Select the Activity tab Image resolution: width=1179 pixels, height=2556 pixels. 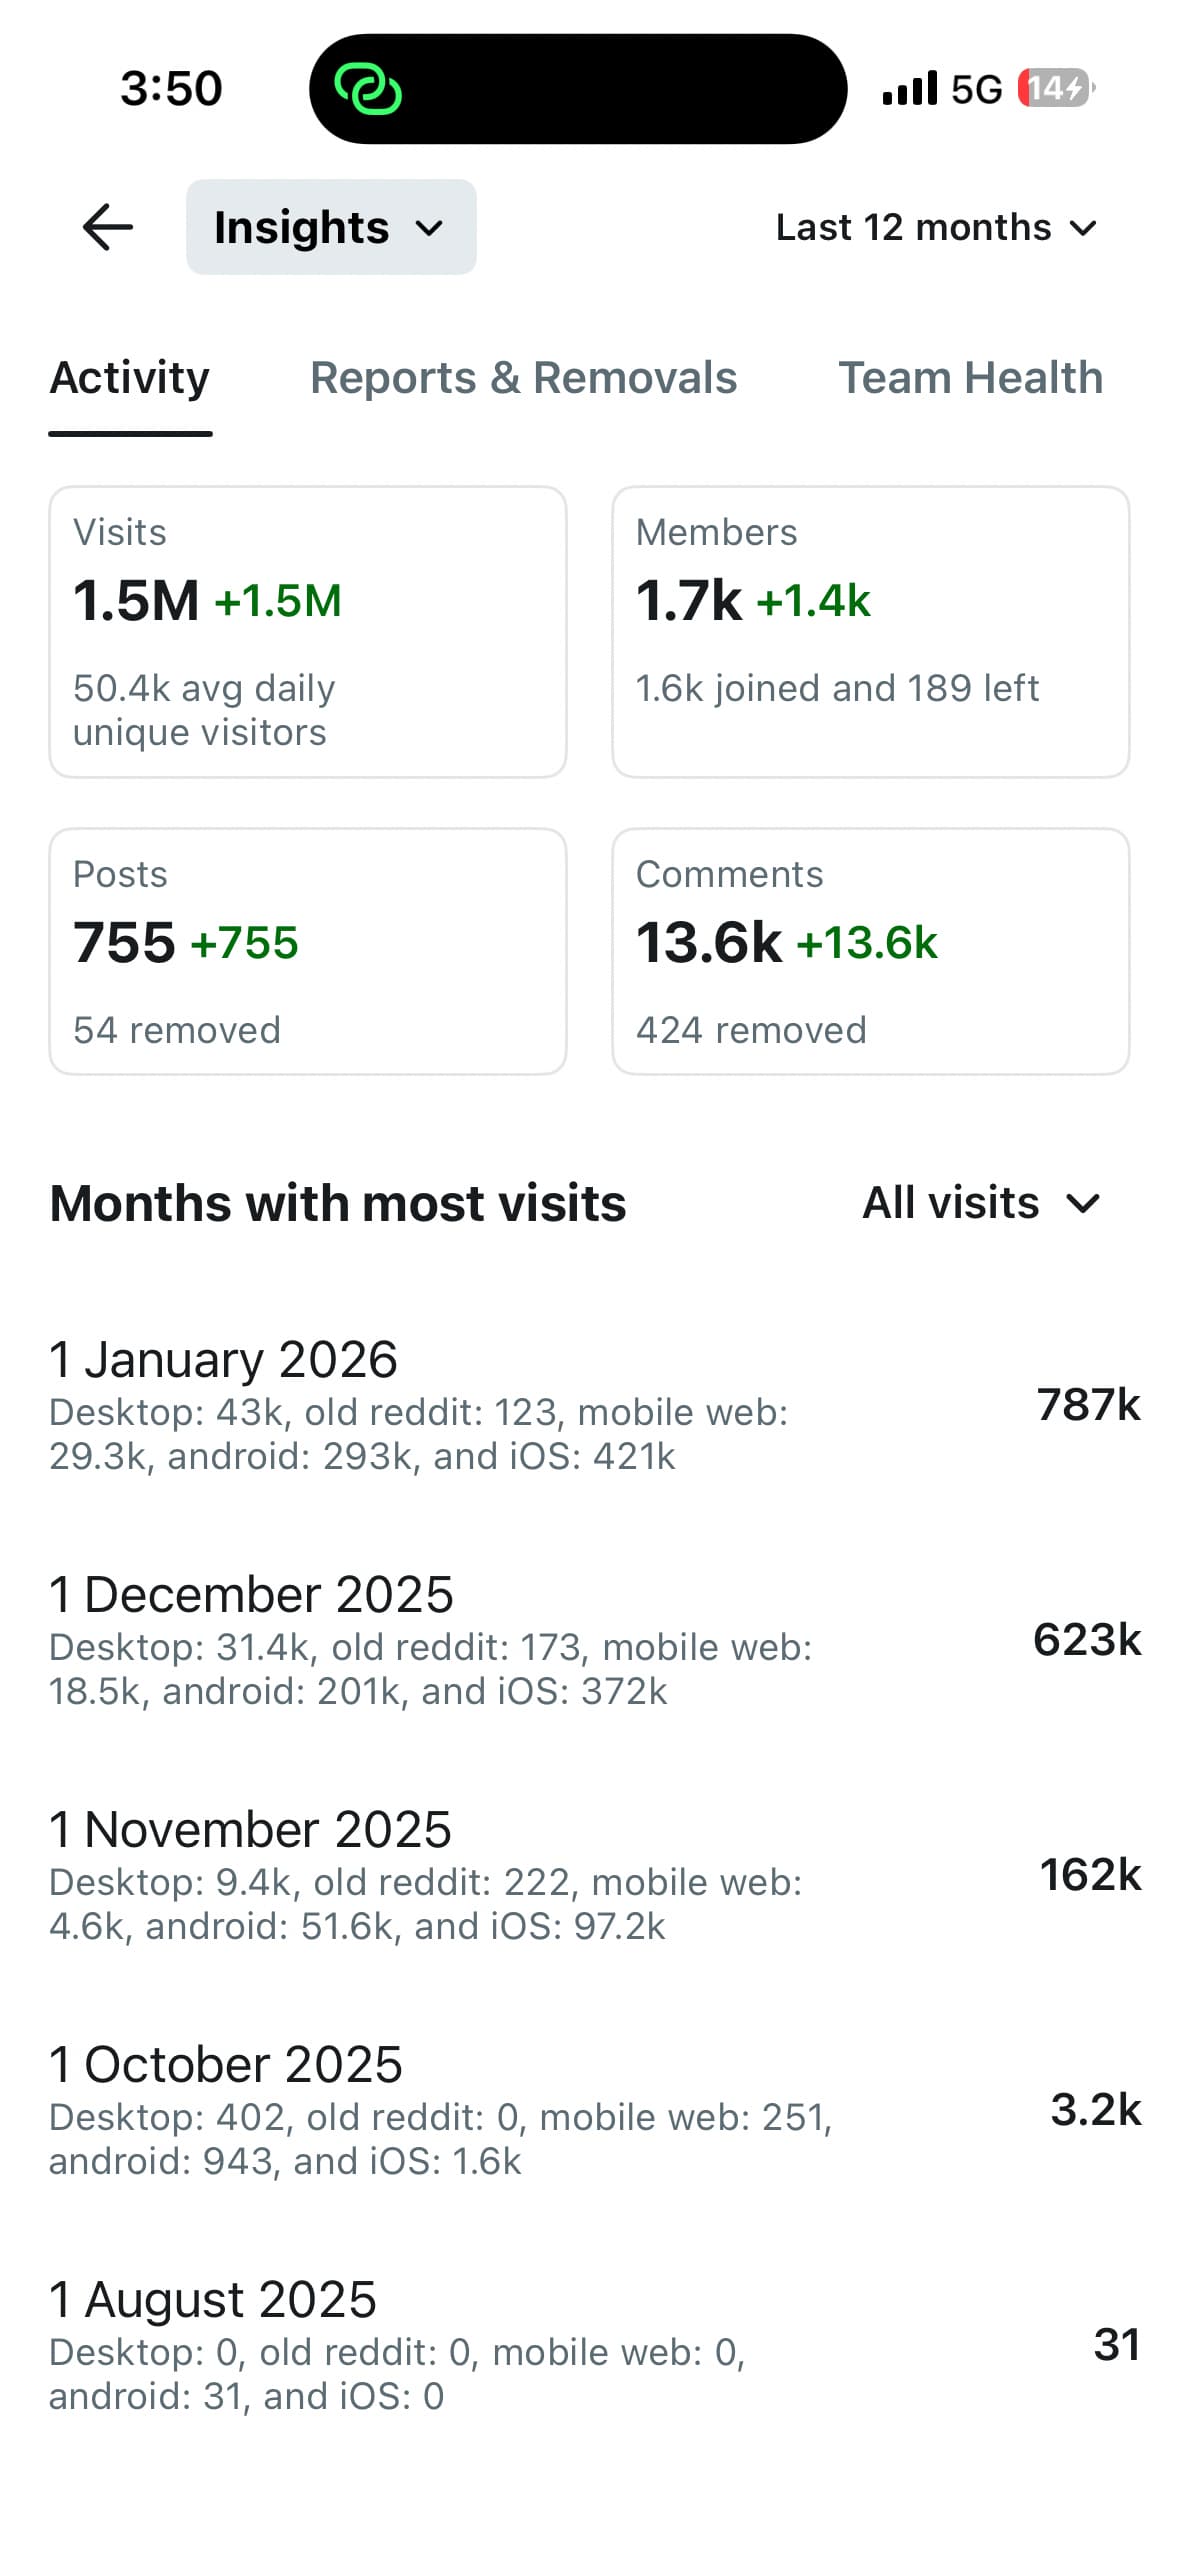[x=129, y=378]
